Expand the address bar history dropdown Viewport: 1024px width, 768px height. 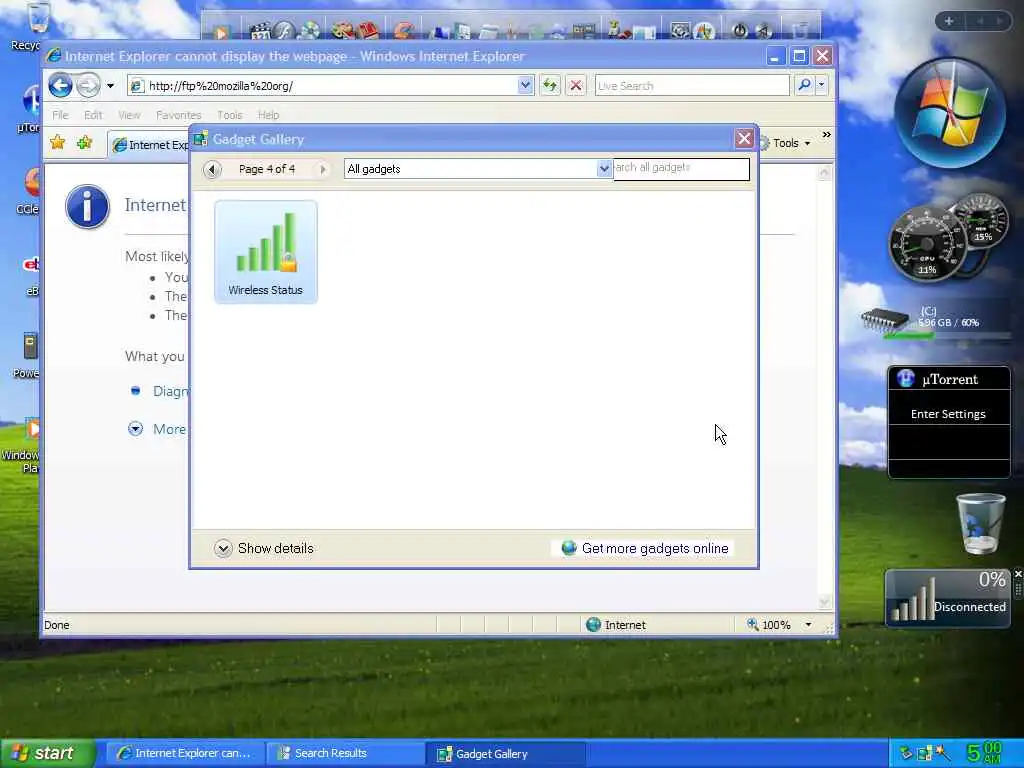click(x=525, y=86)
